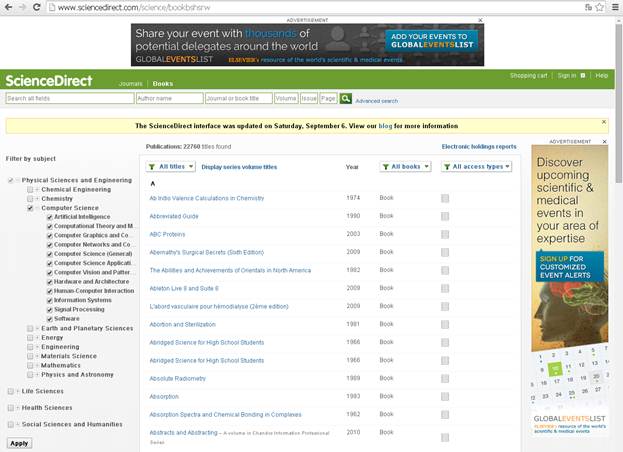
Task: Uncheck Information Systems checkbox
Action: (x=50, y=300)
